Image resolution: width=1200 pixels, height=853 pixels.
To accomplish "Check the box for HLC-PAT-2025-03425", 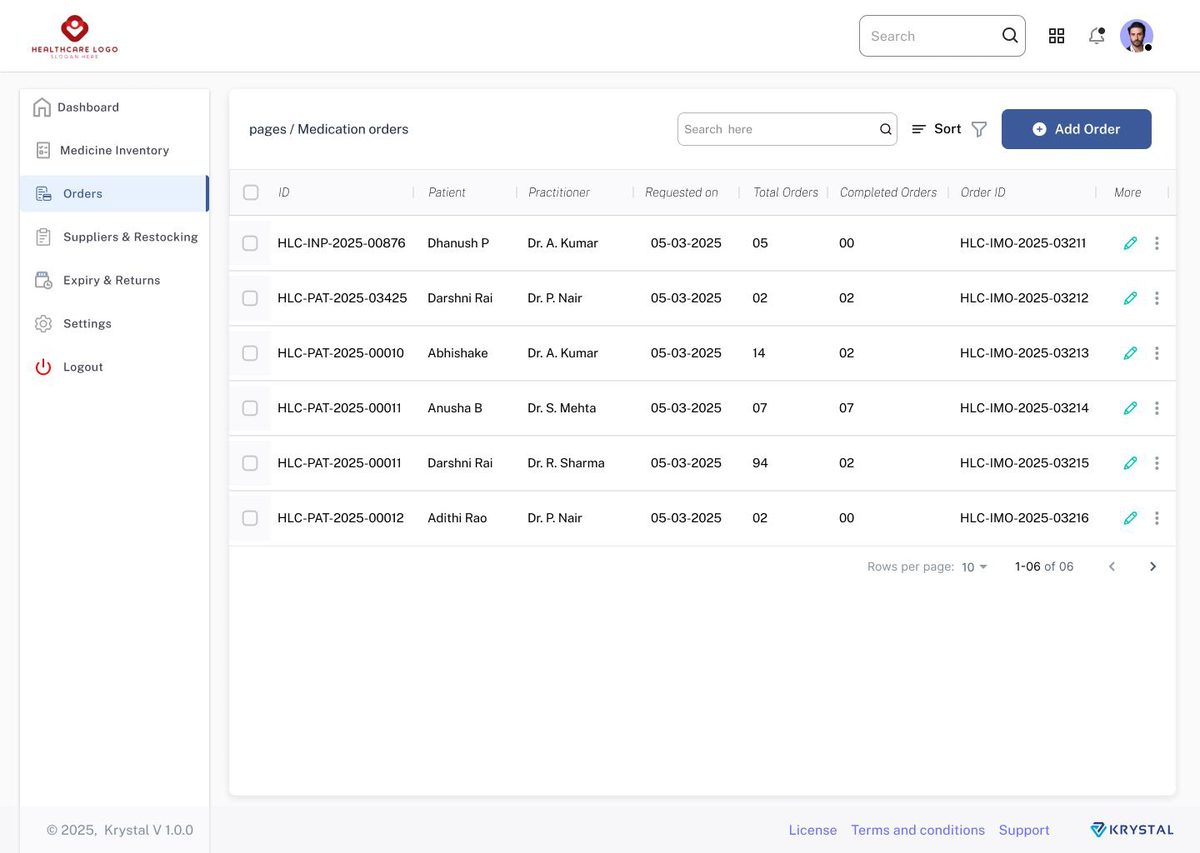I will pyautogui.click(x=250, y=298).
